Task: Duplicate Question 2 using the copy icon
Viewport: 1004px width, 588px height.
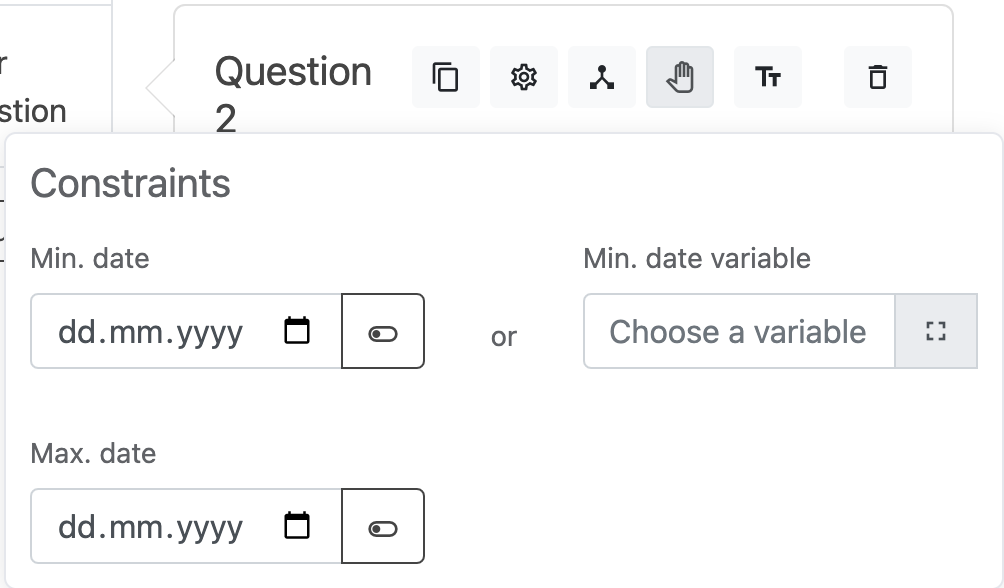Action: (445, 77)
